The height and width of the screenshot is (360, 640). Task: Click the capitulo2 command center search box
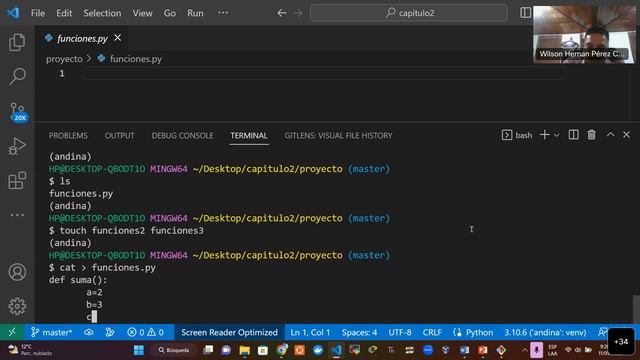coord(409,13)
